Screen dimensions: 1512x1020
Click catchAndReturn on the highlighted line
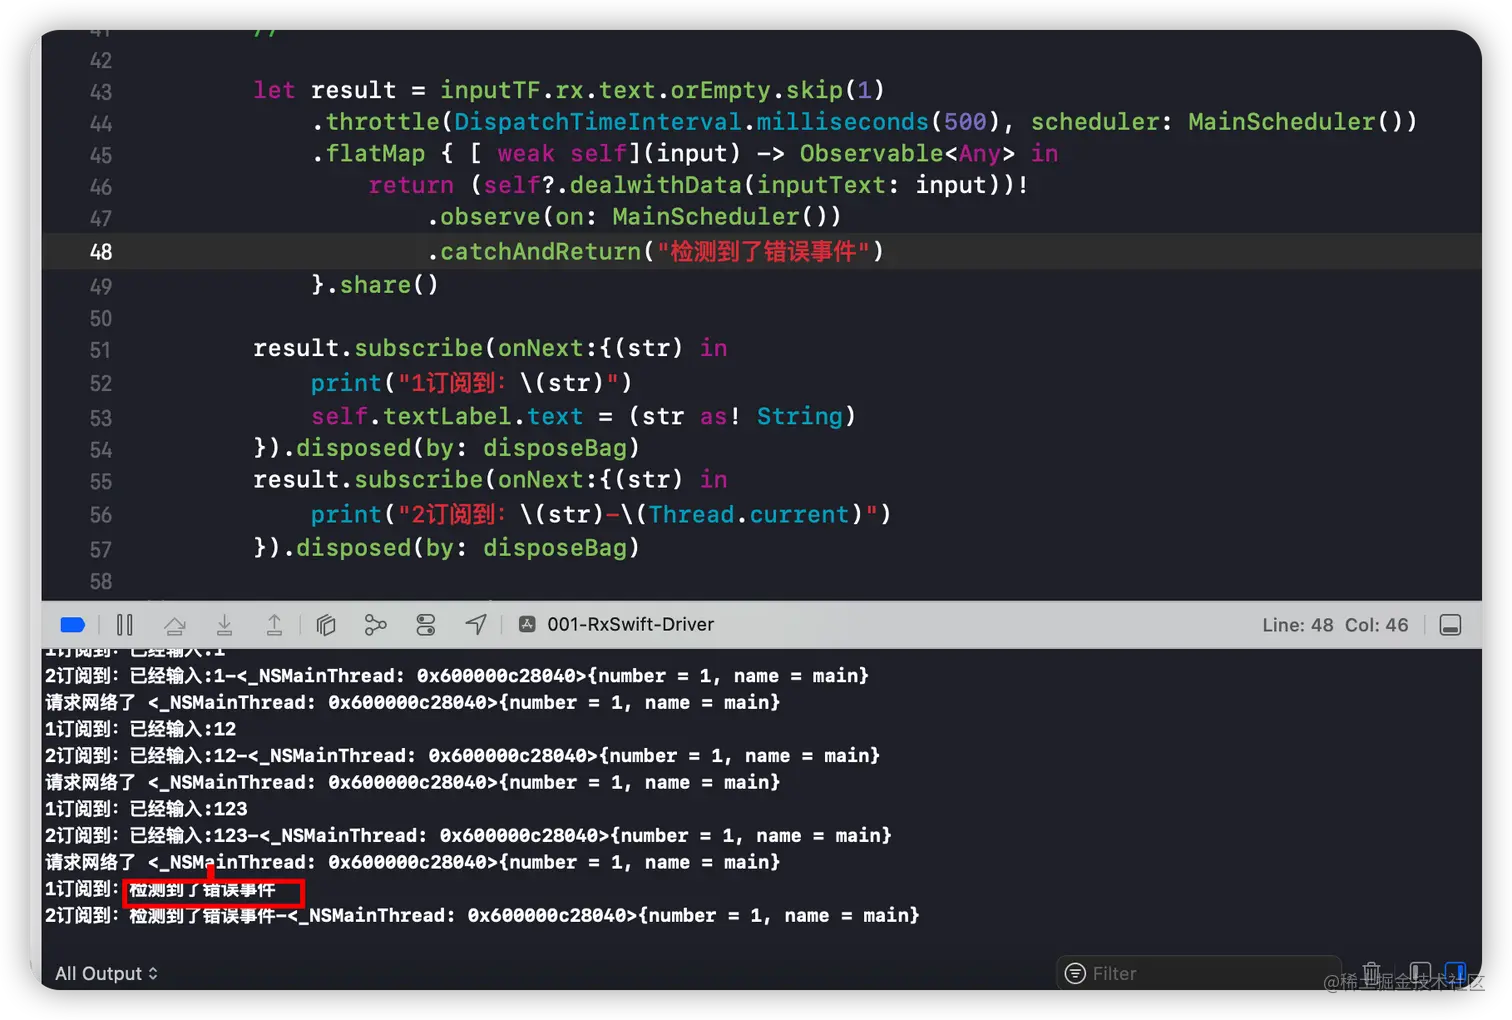coord(541,251)
